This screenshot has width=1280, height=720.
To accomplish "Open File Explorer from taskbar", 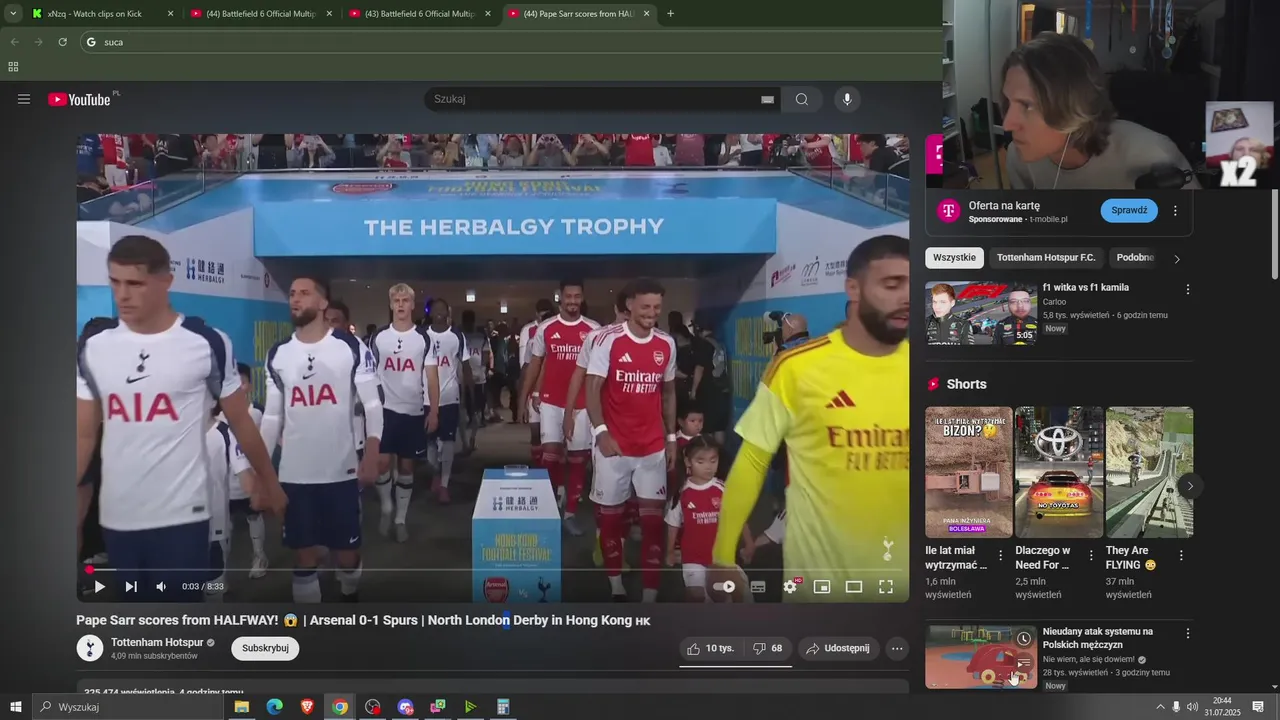I will (241, 707).
